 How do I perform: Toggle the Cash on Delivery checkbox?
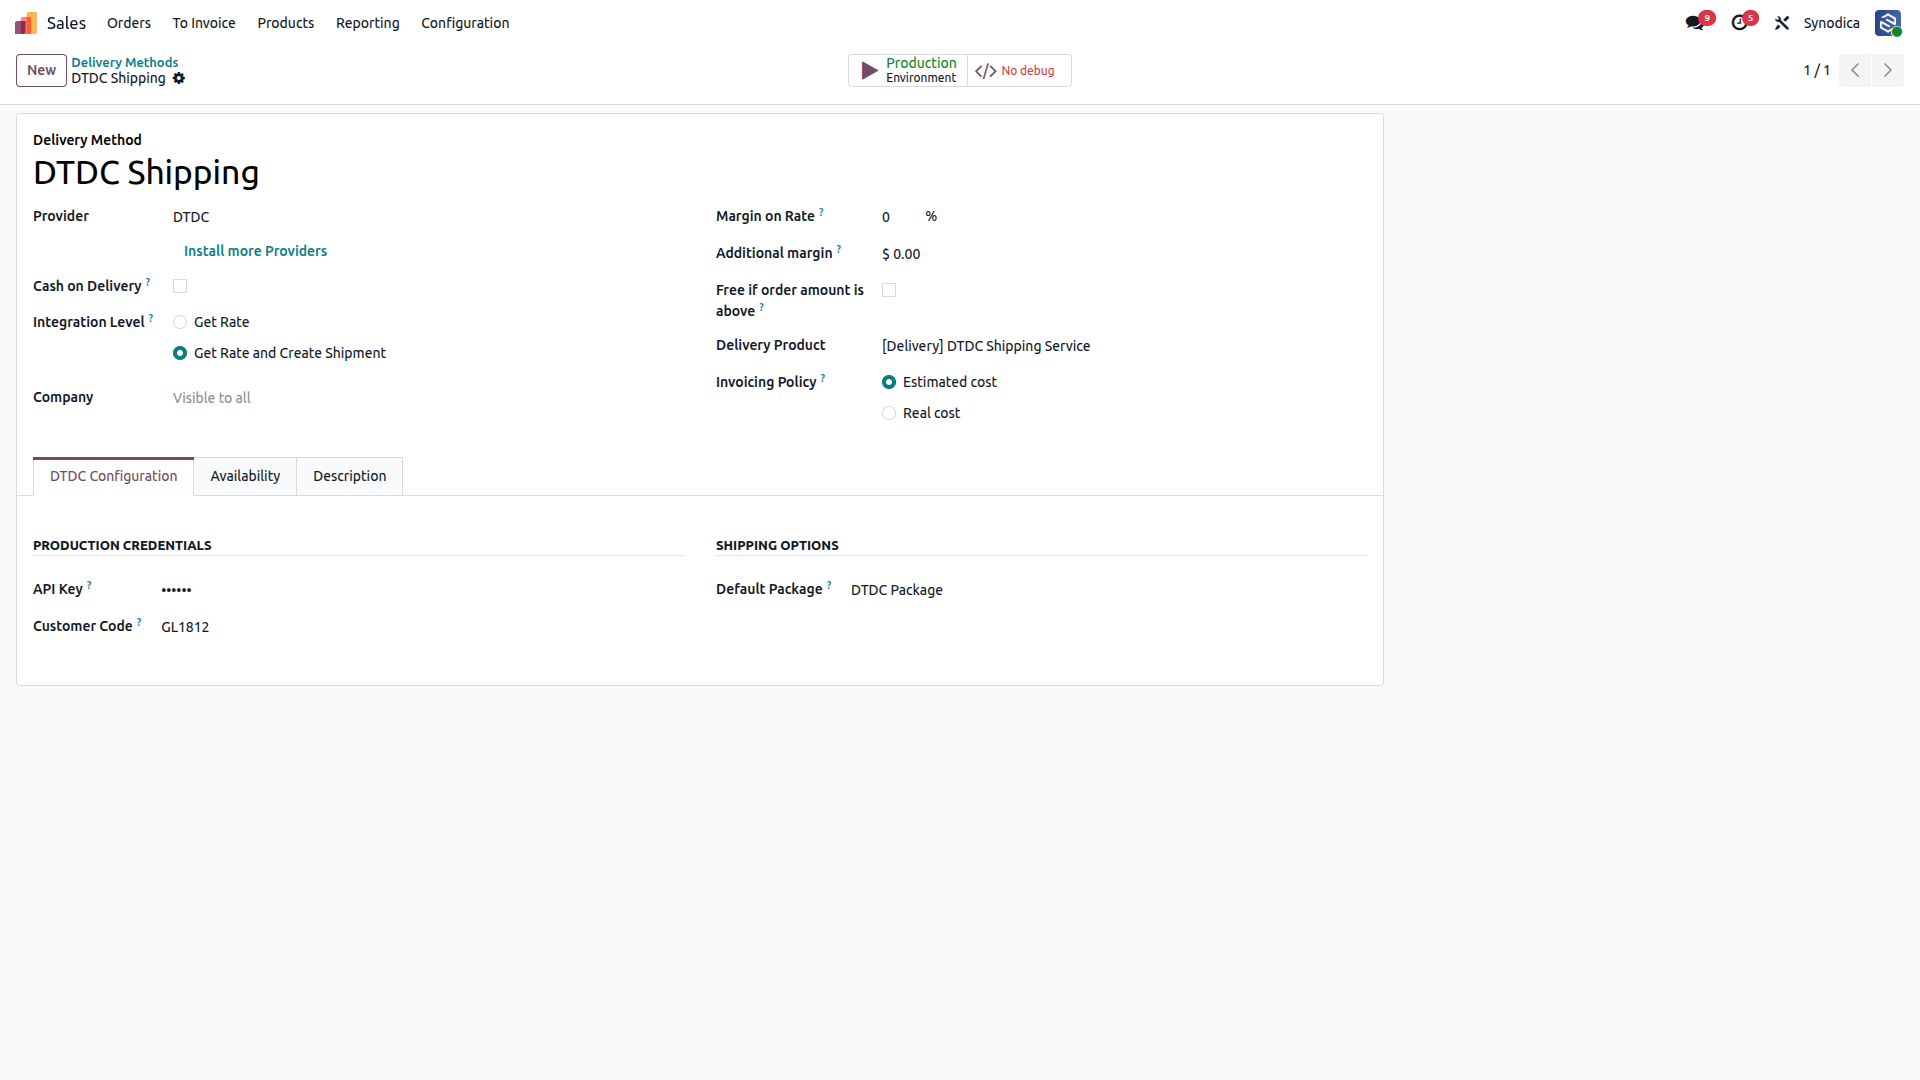pyautogui.click(x=180, y=286)
